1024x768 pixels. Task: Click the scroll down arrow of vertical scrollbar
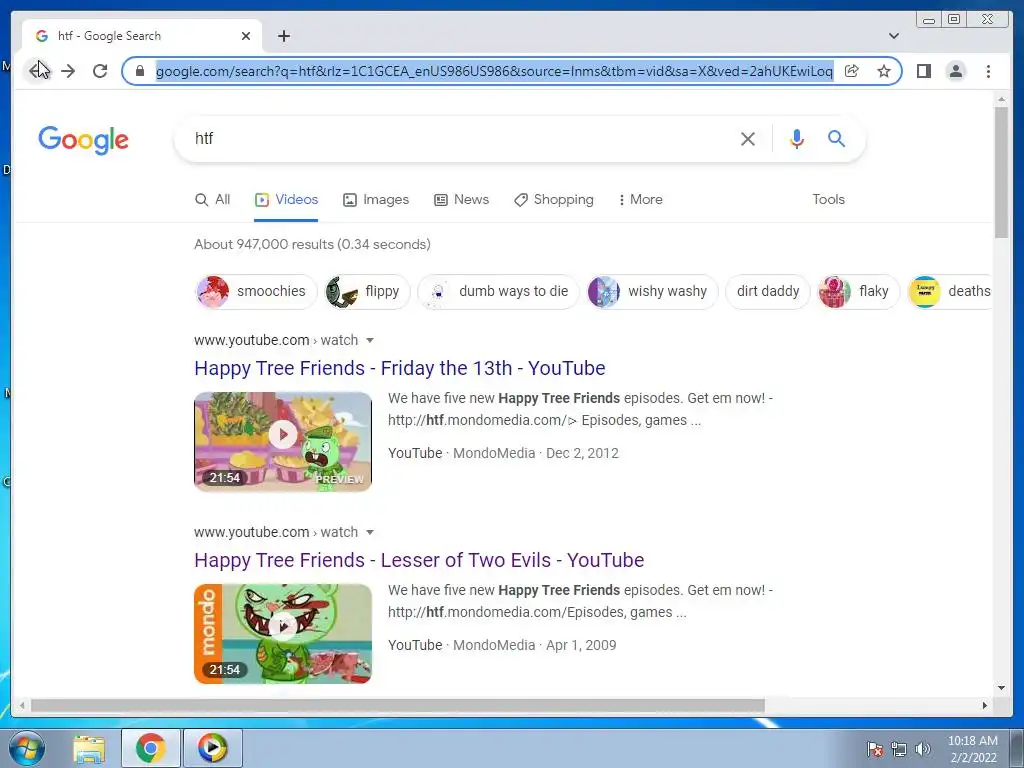pyautogui.click(x=1001, y=687)
